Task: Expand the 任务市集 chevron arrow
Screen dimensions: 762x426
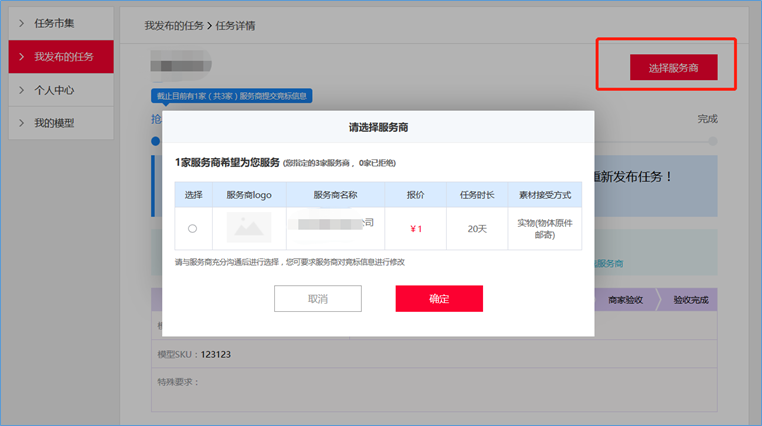Action: pos(22,23)
